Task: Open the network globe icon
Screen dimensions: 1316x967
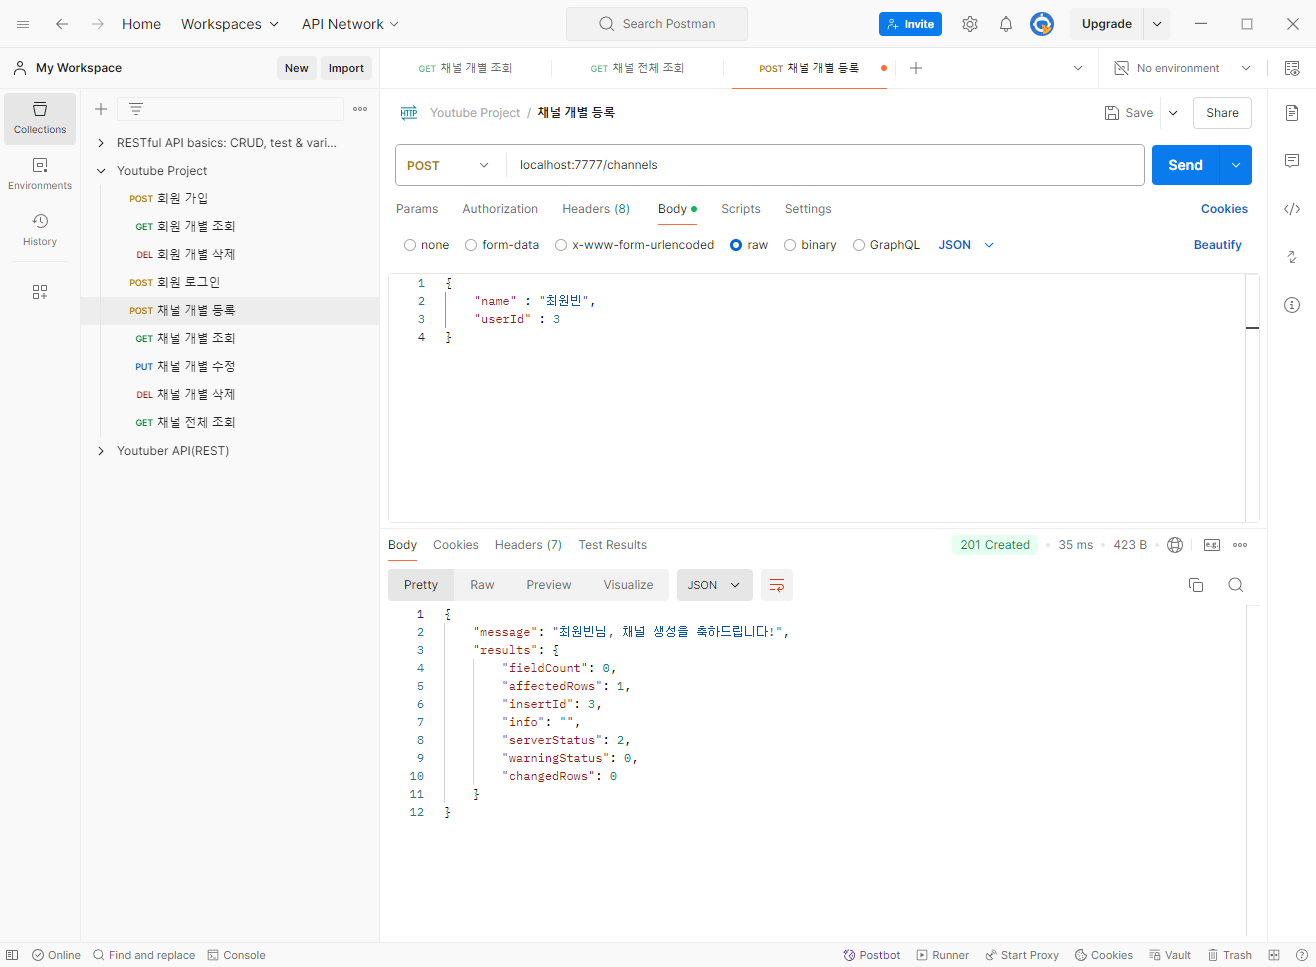Action: point(1175,545)
